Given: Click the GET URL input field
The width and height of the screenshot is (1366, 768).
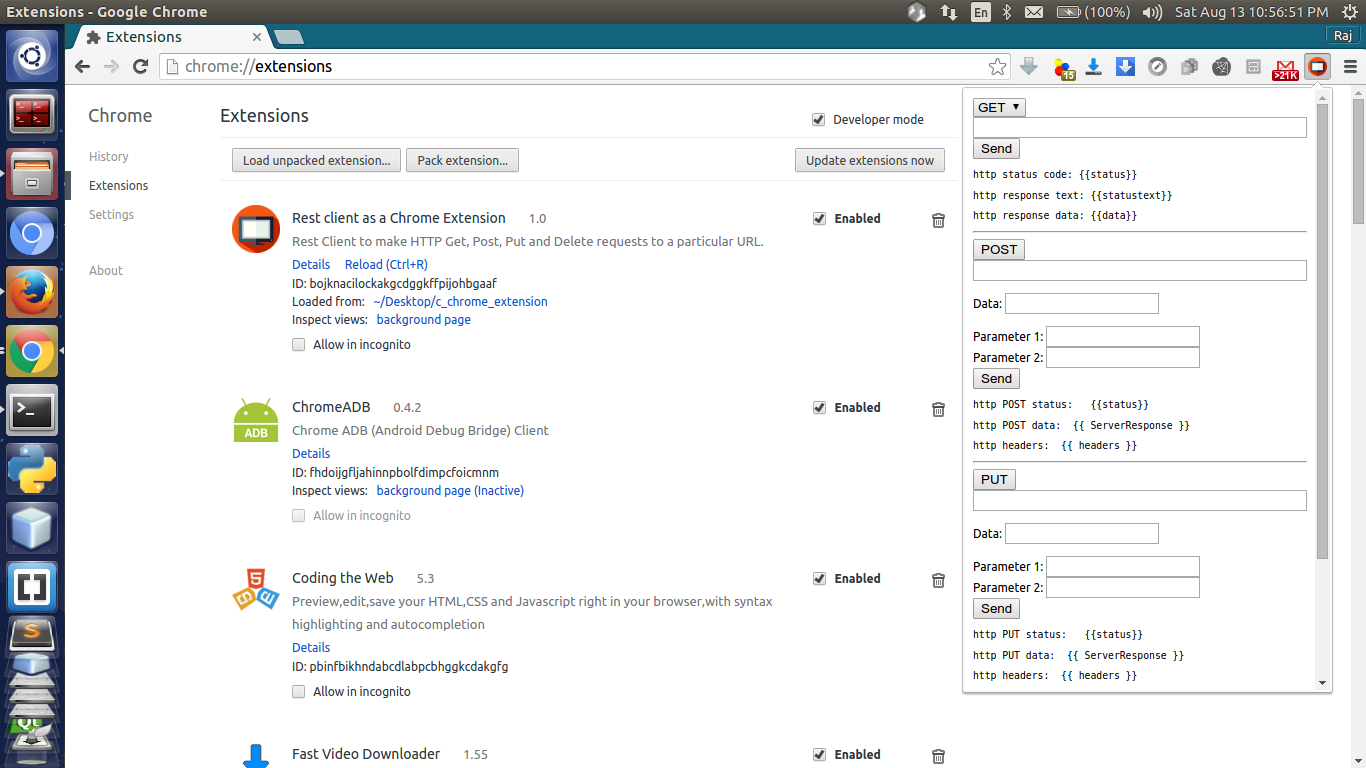Looking at the screenshot, I should pyautogui.click(x=1140, y=128).
